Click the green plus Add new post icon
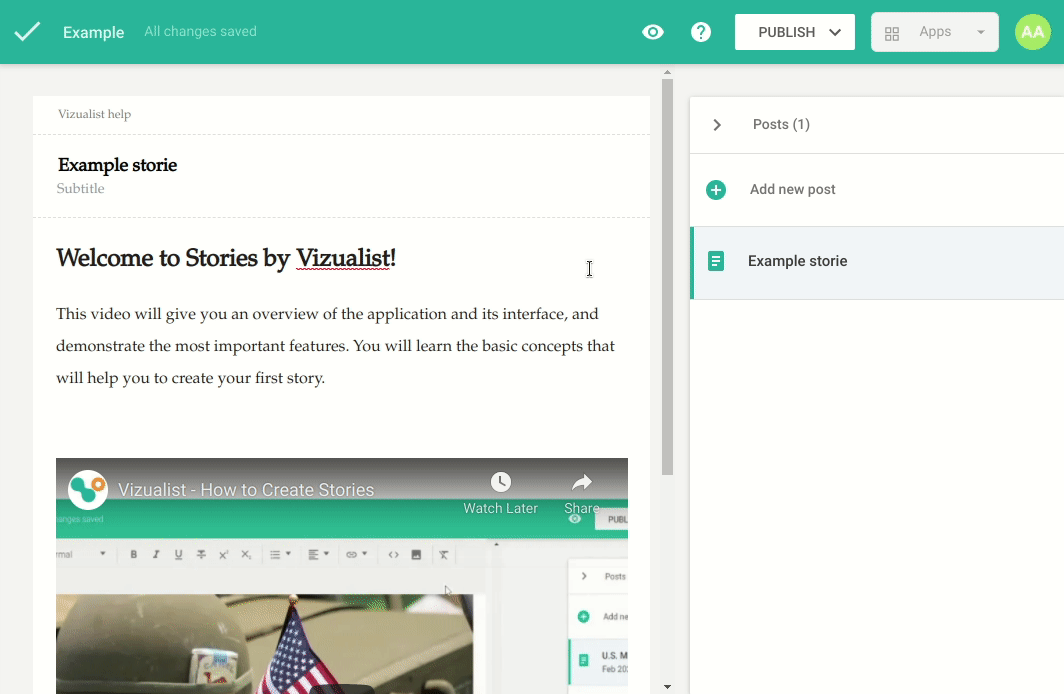1064x694 pixels. (x=716, y=190)
